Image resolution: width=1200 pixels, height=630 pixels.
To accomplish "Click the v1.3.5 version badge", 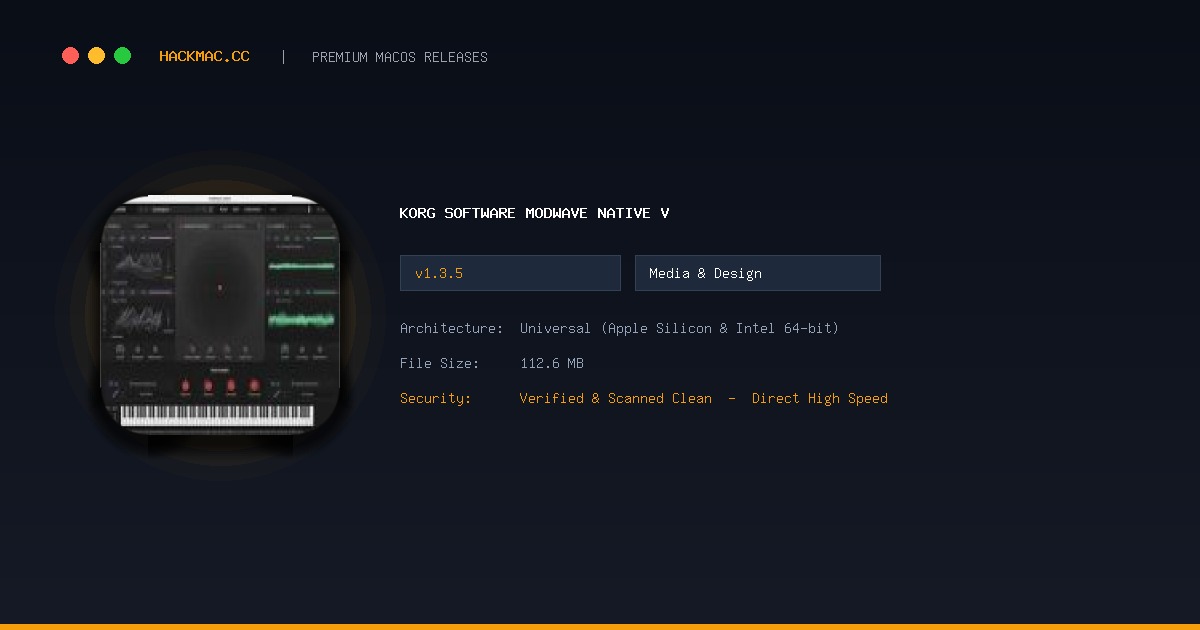I will (x=510, y=273).
